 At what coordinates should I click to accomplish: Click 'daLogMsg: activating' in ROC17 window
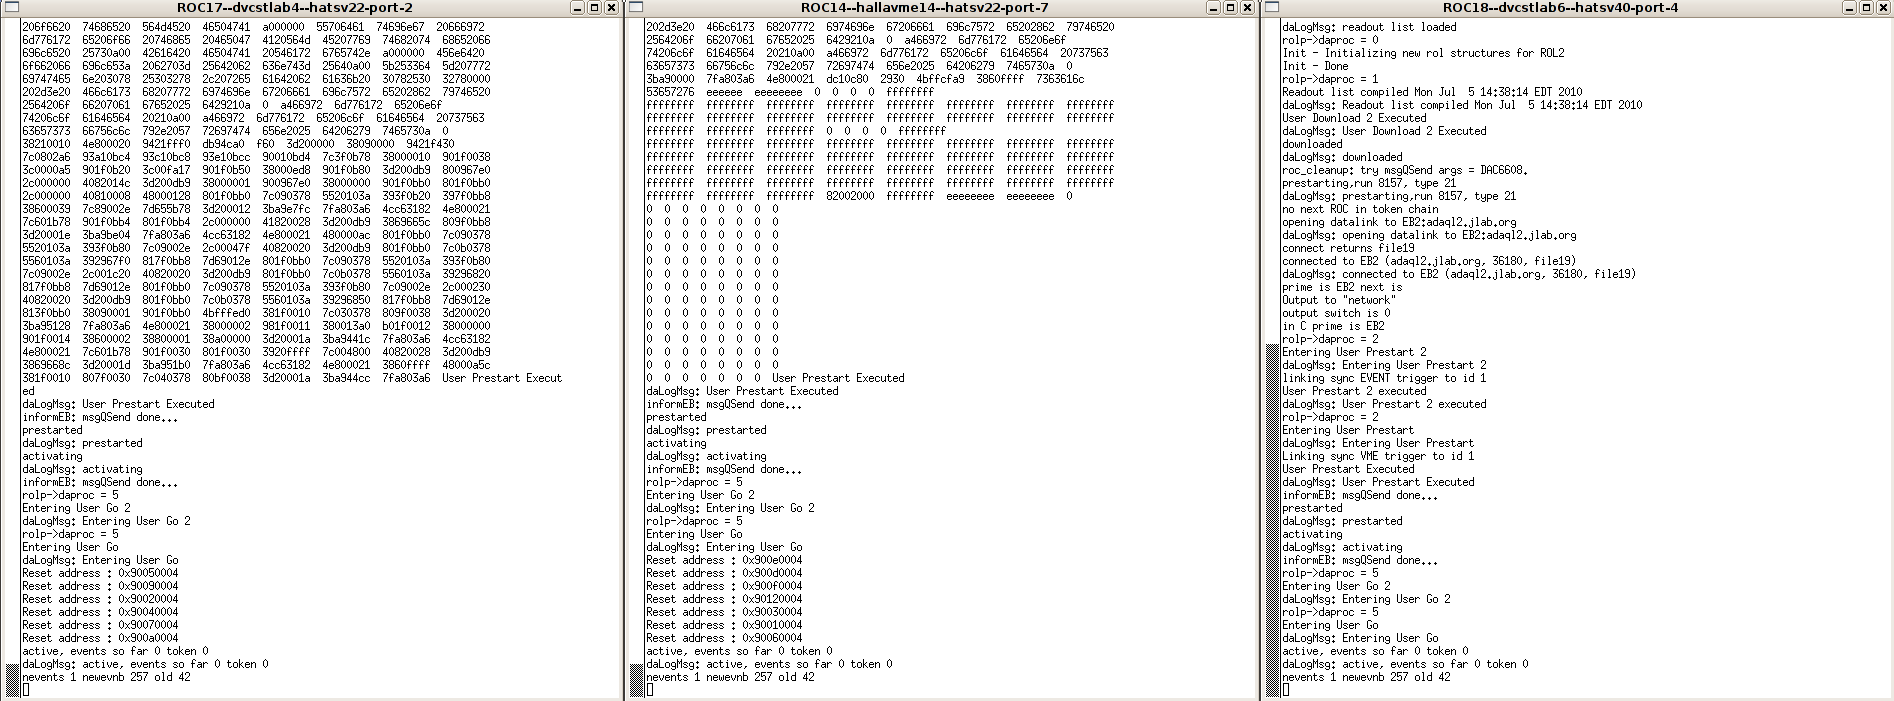point(82,469)
